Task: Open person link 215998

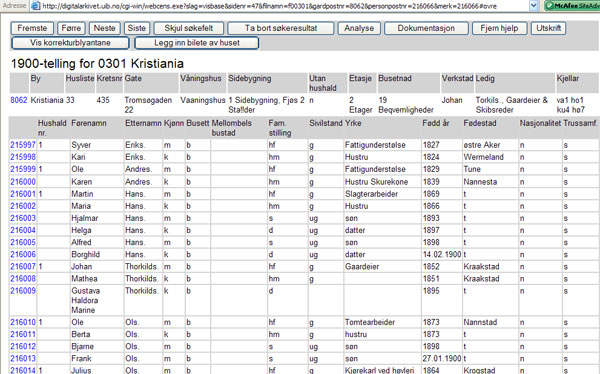Action: coord(23,157)
